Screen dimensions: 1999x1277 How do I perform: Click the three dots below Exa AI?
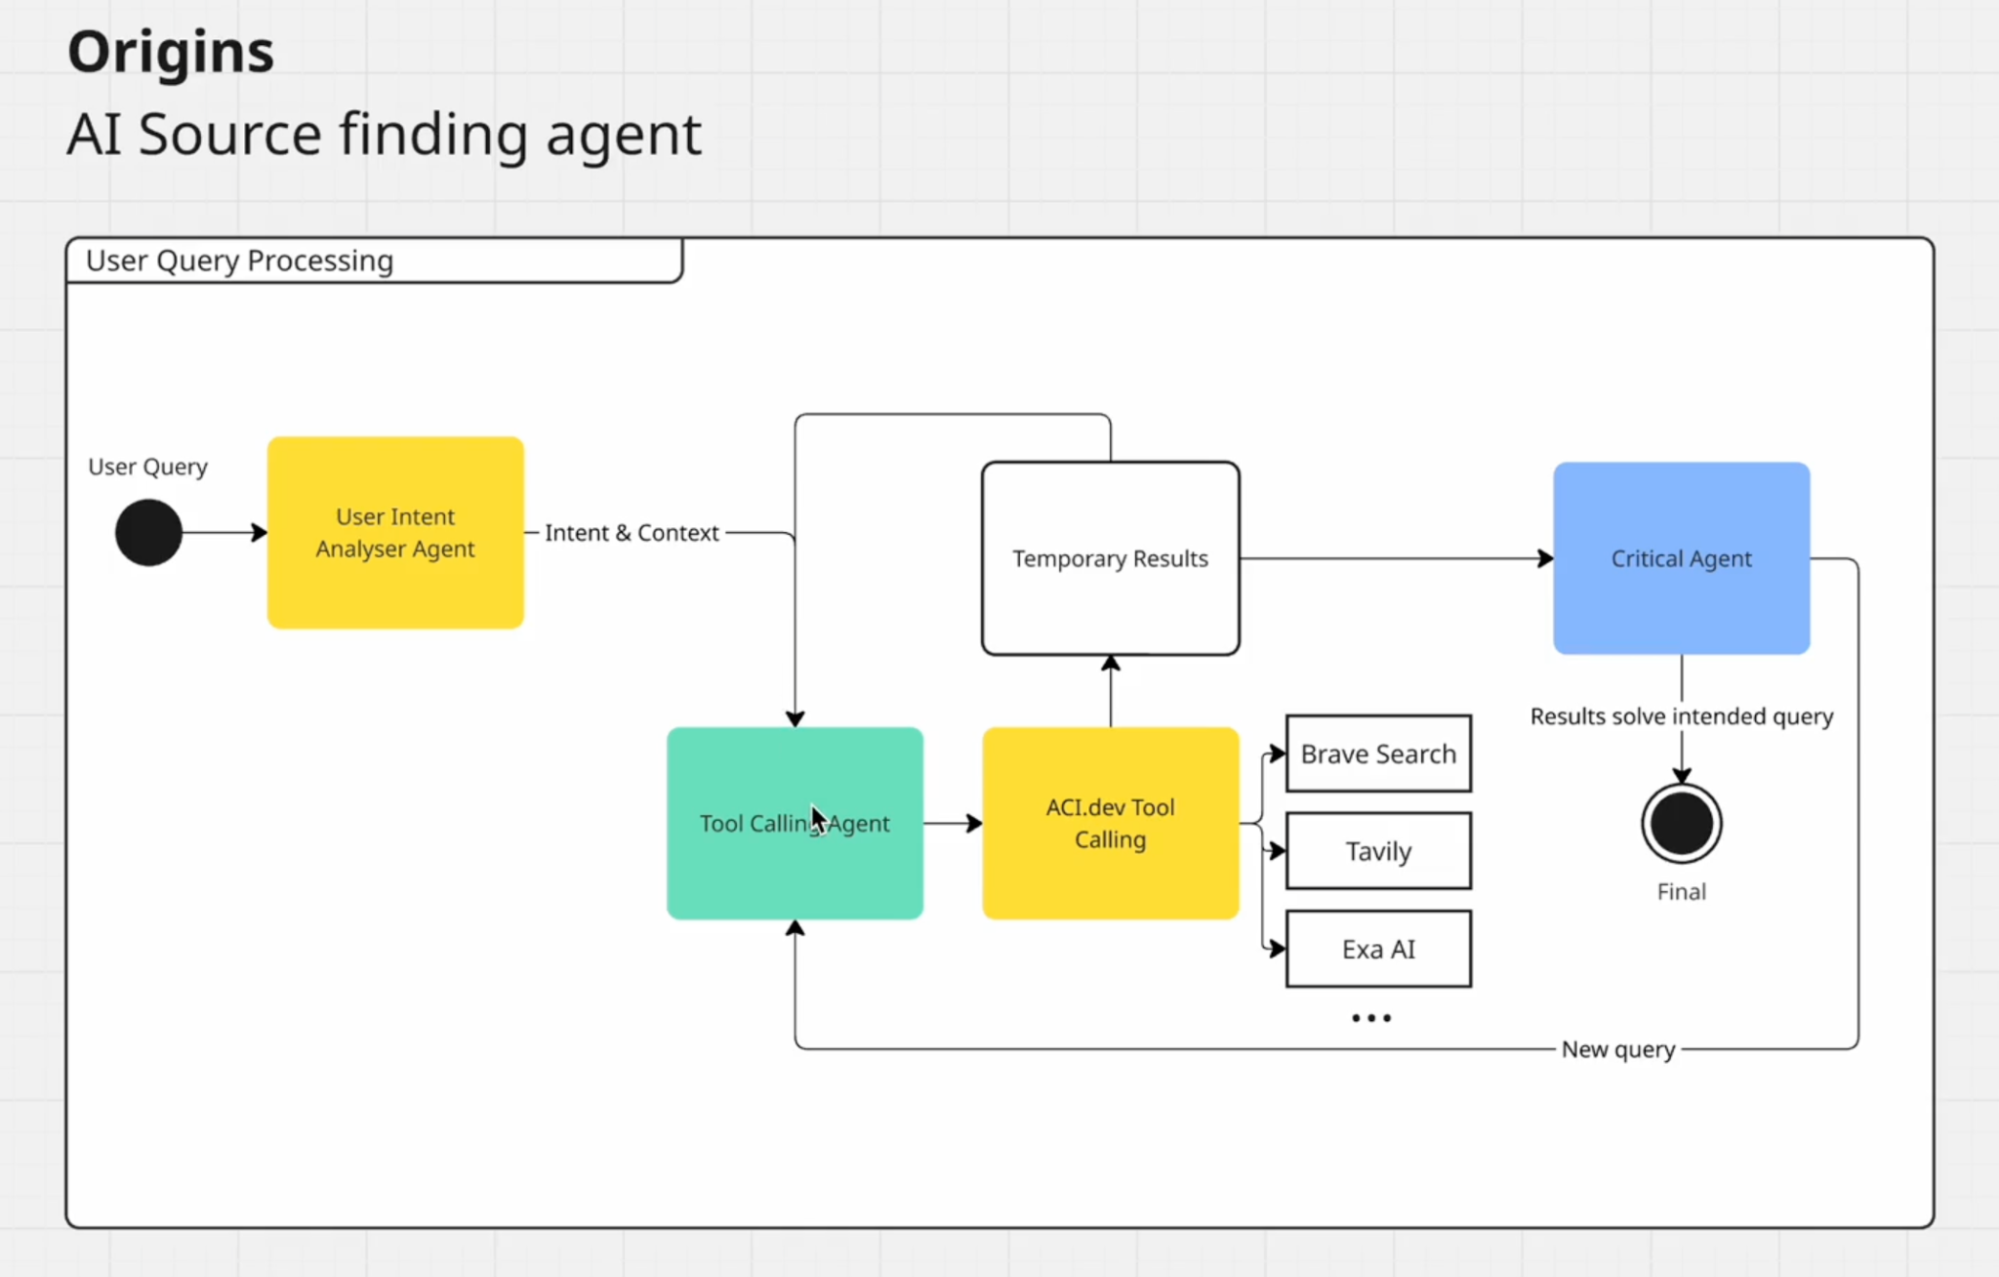[x=1371, y=1018]
